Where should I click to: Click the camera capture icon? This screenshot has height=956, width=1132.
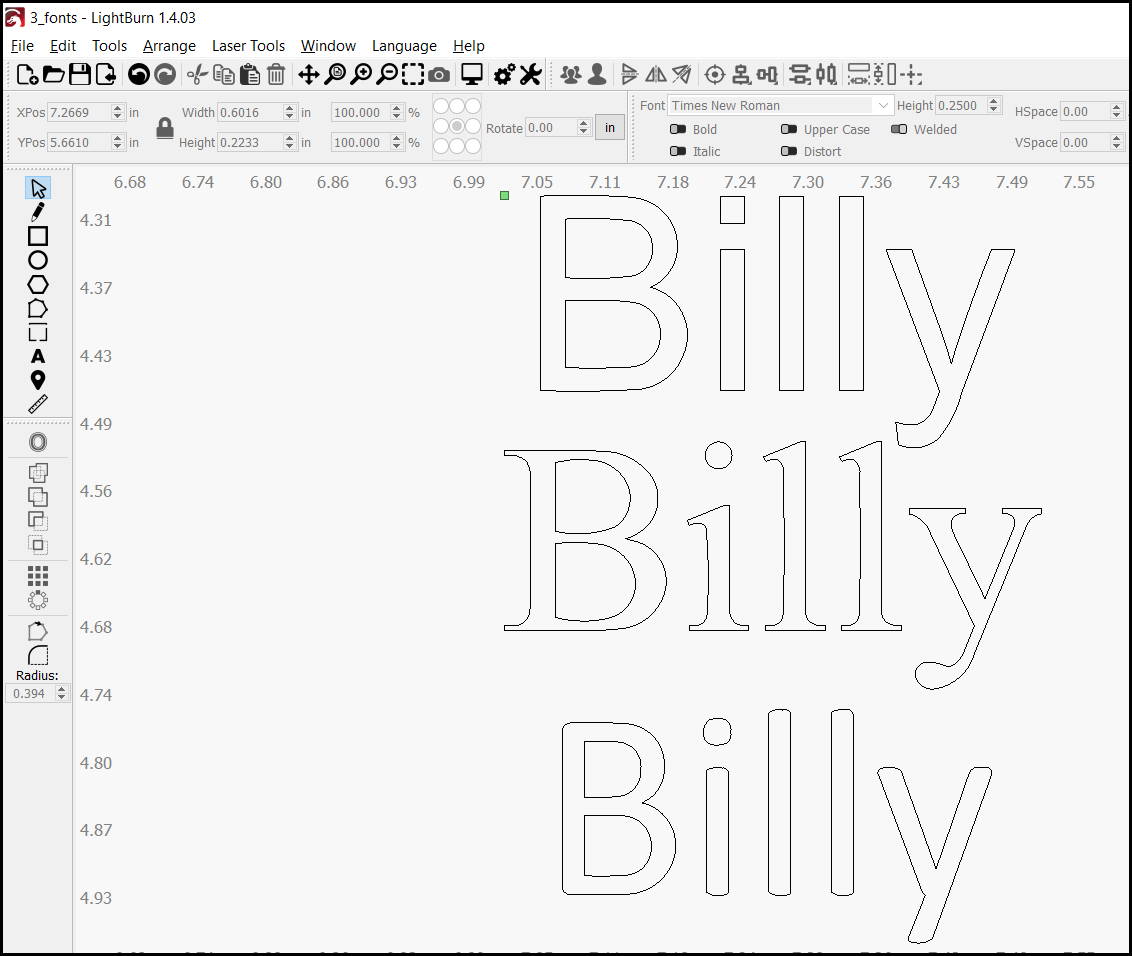(x=439, y=74)
